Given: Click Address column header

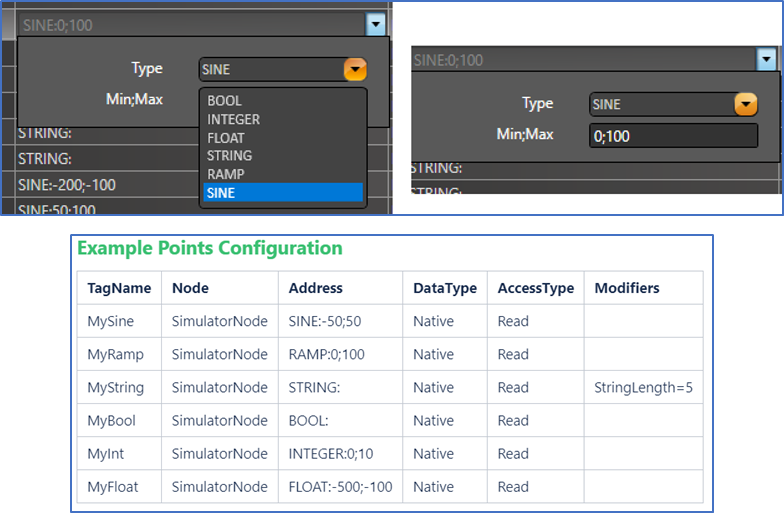Looking at the screenshot, I should tap(316, 288).
